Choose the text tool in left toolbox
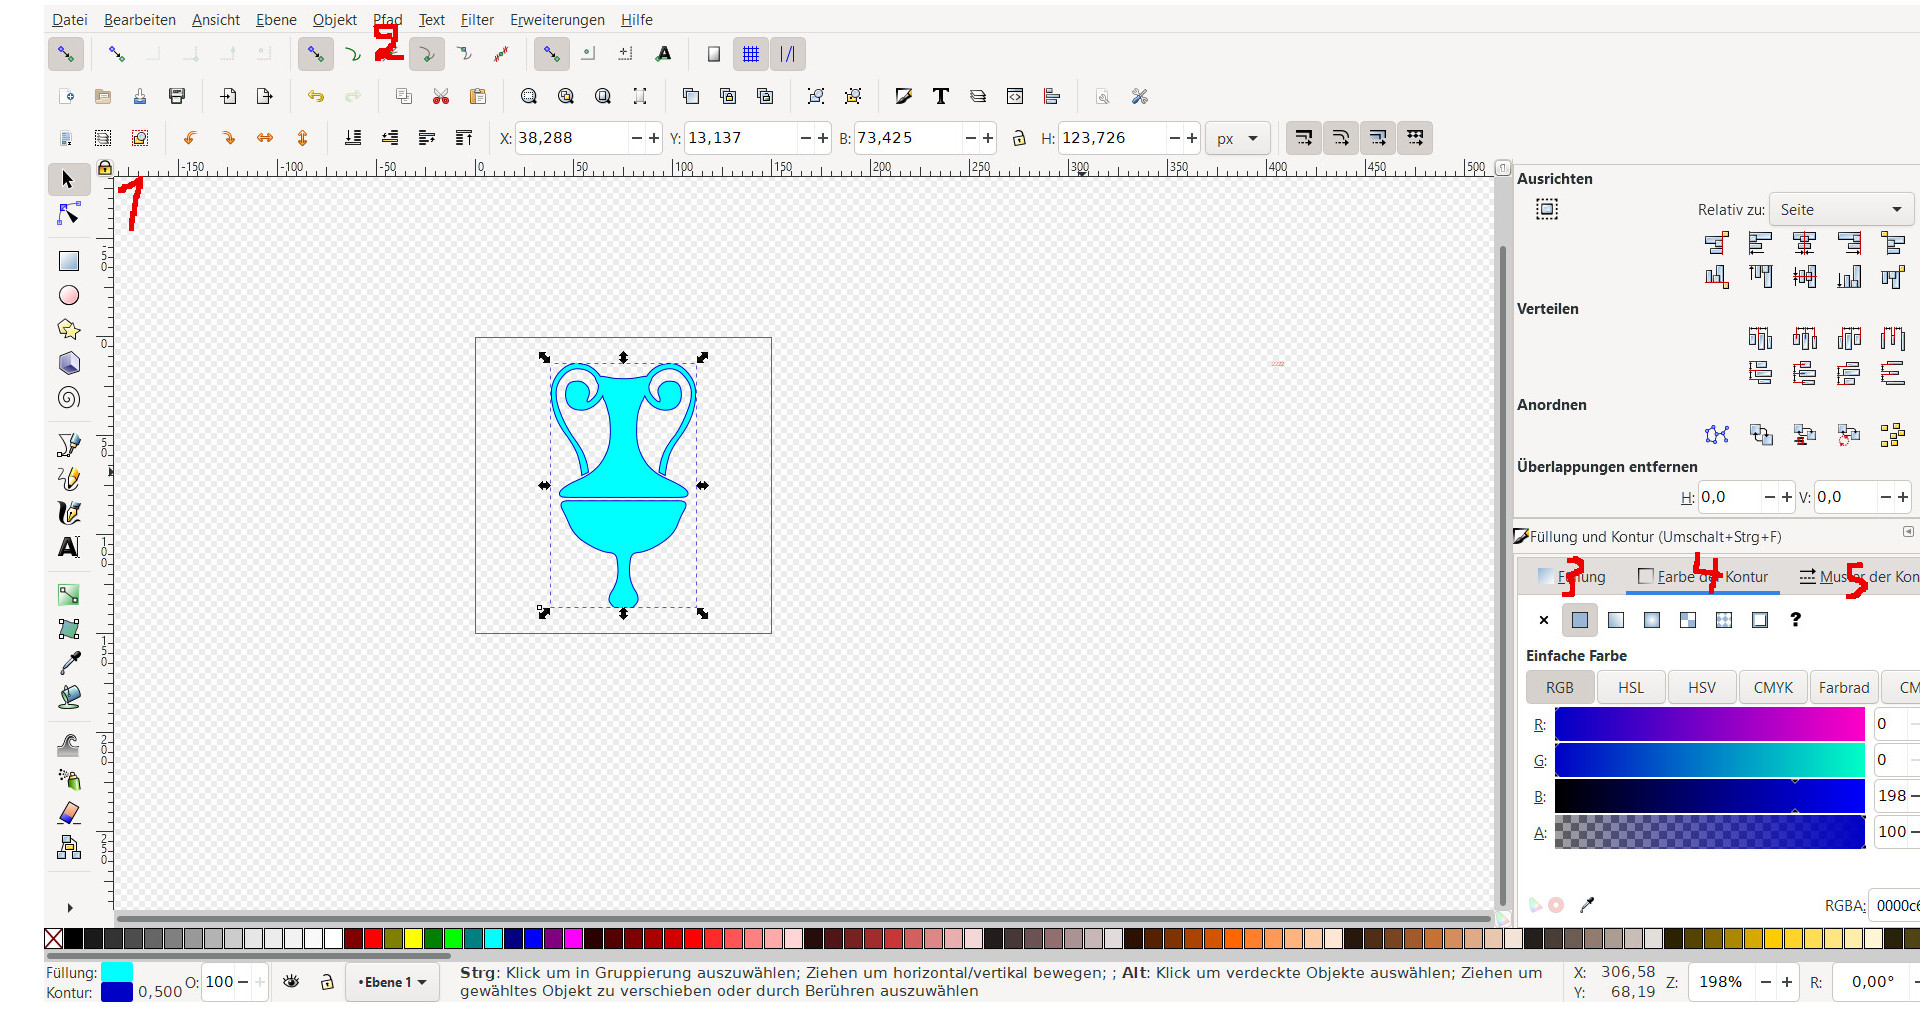This screenshot has height=1026, width=1920. (69, 547)
